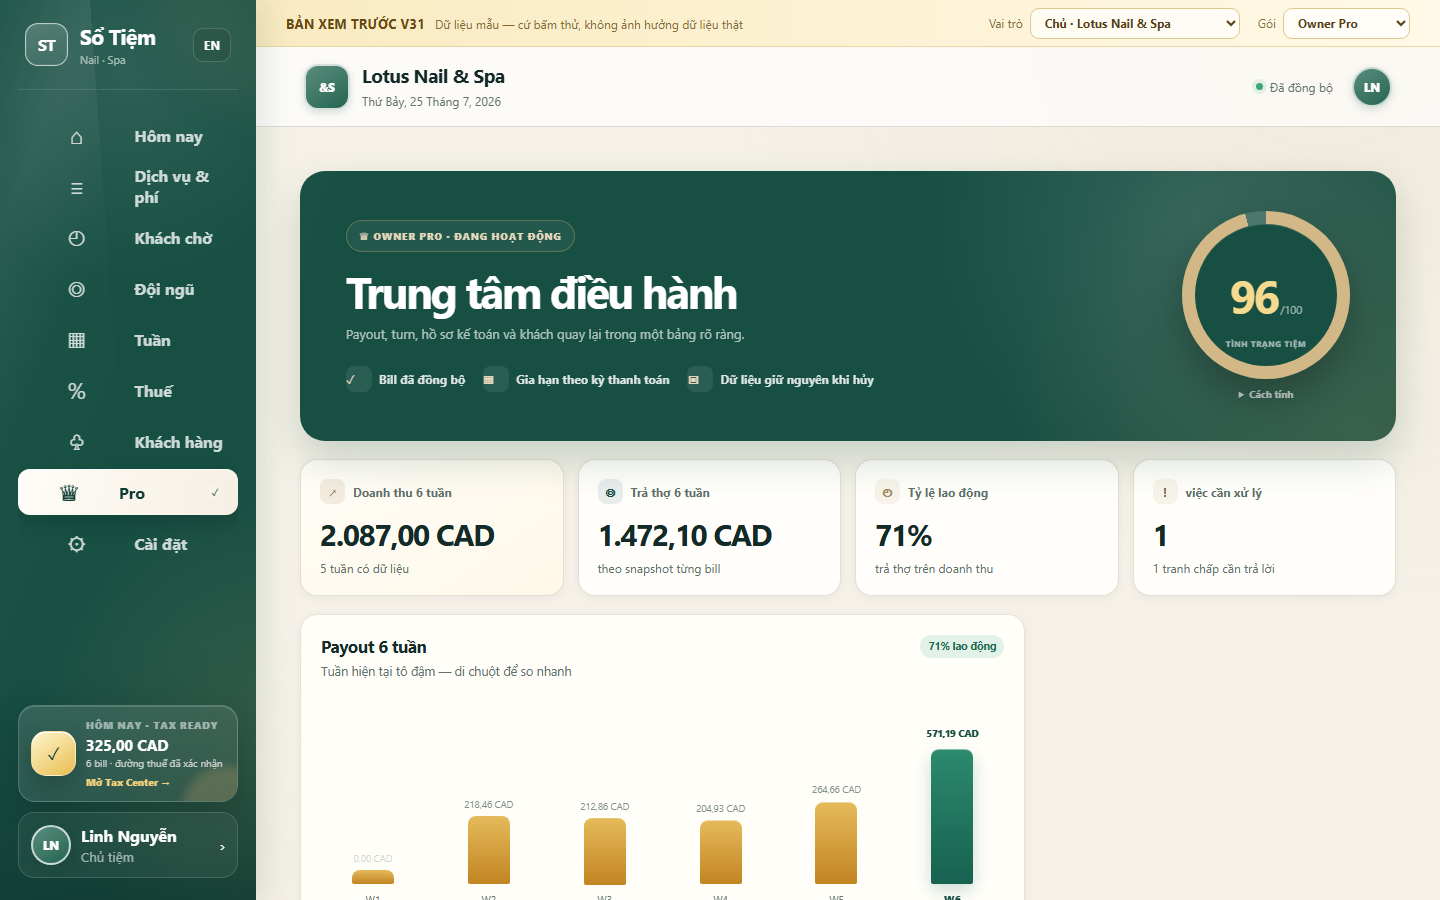Image resolution: width=1440 pixels, height=900 pixels.
Task: Click the 325,00 CAD amount in sidebar
Action: click(127, 745)
